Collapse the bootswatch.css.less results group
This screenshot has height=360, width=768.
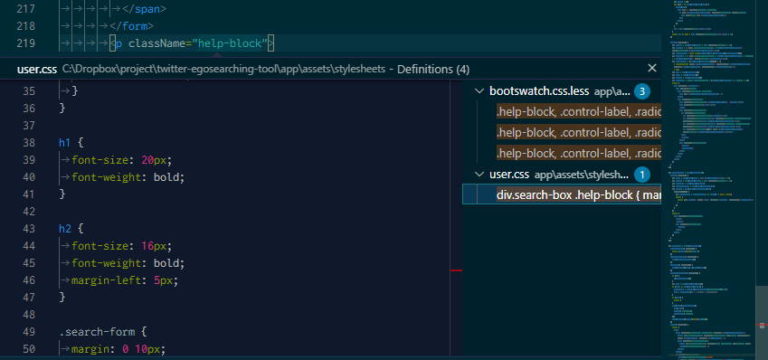479,91
